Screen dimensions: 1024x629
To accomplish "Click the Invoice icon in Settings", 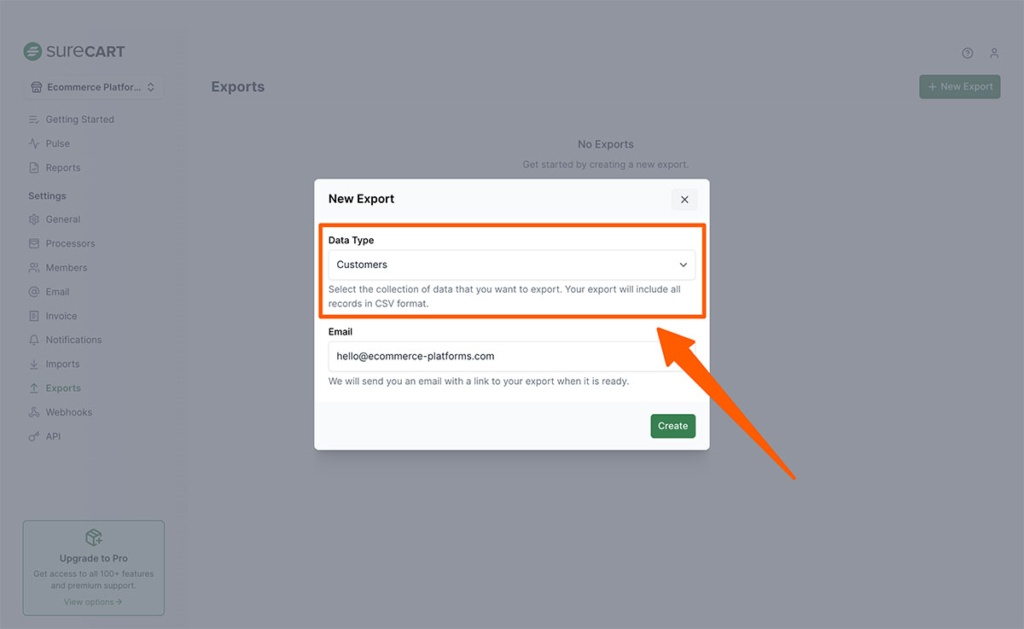I will tap(36, 315).
